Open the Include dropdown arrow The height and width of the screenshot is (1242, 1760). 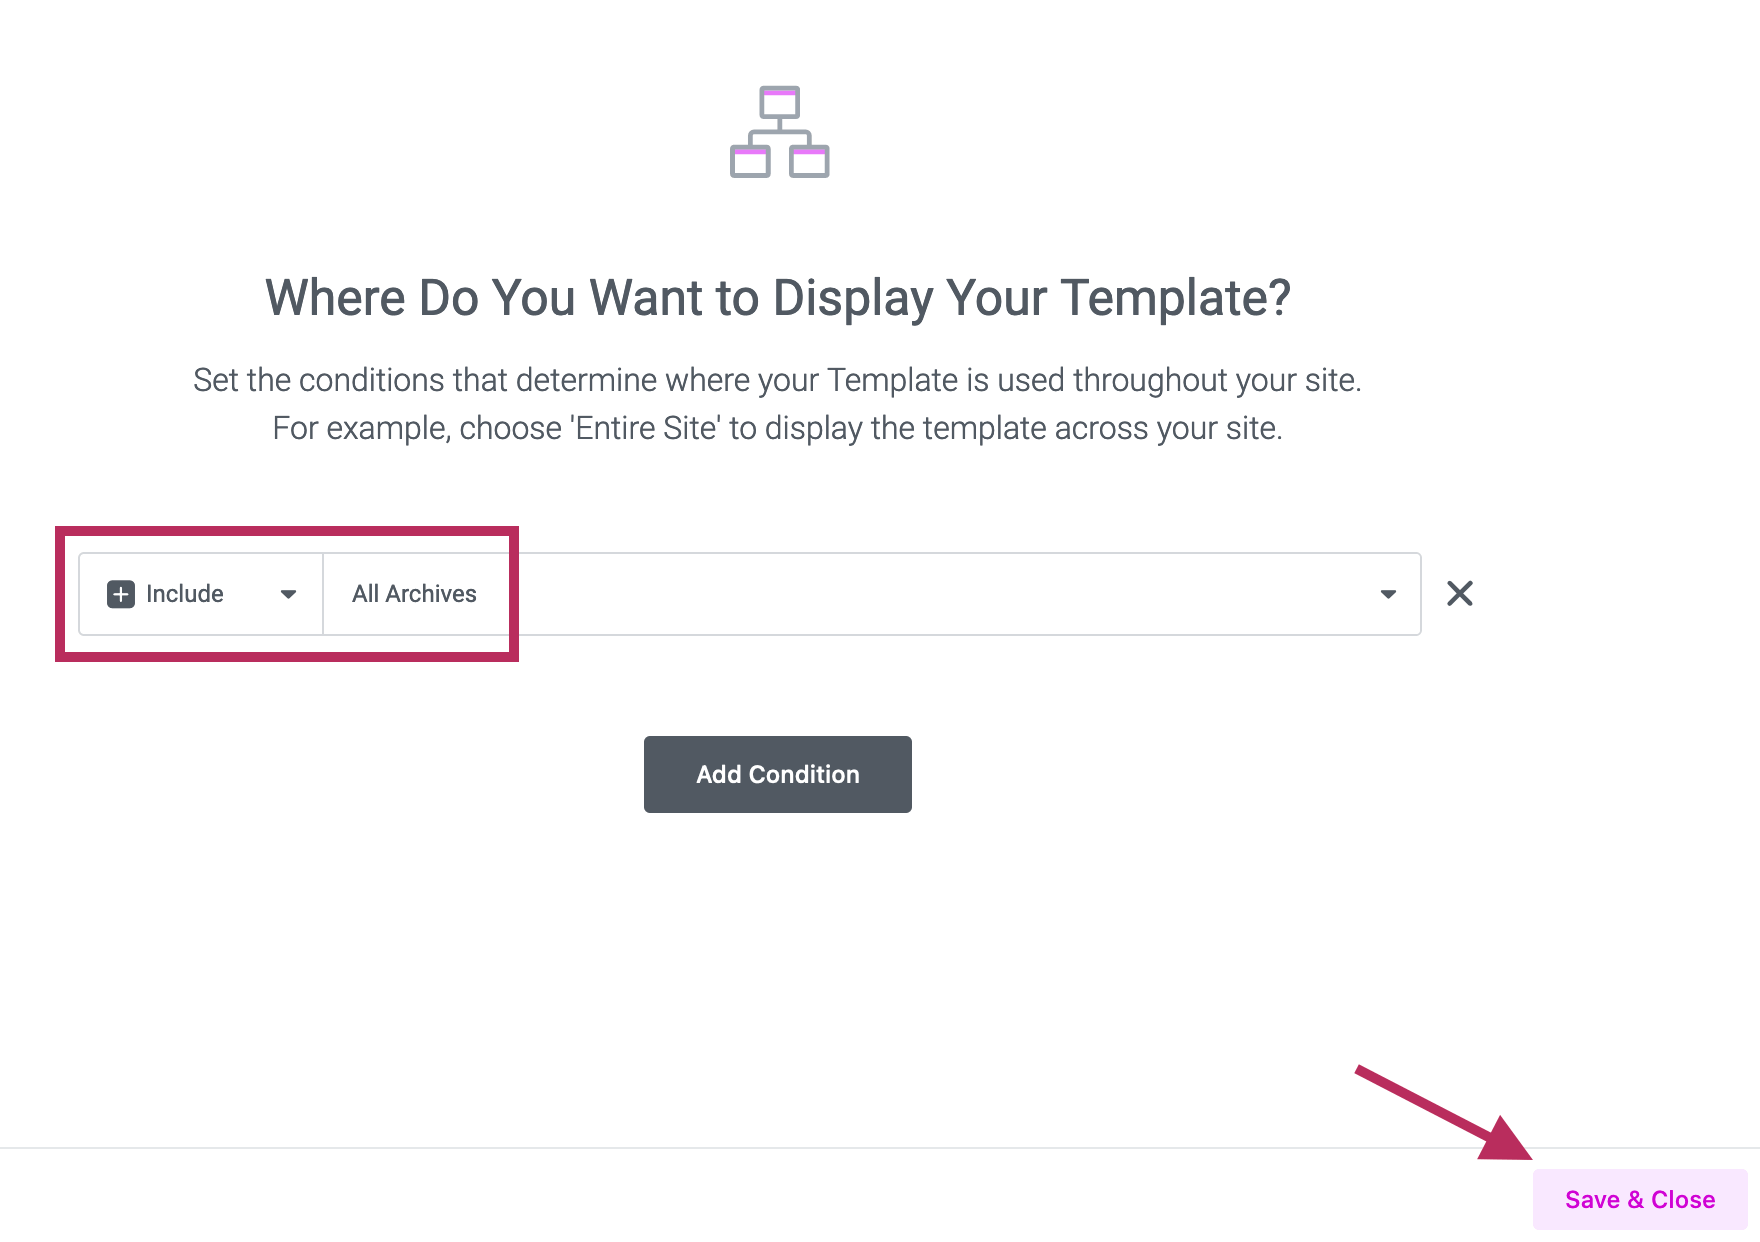(x=288, y=594)
